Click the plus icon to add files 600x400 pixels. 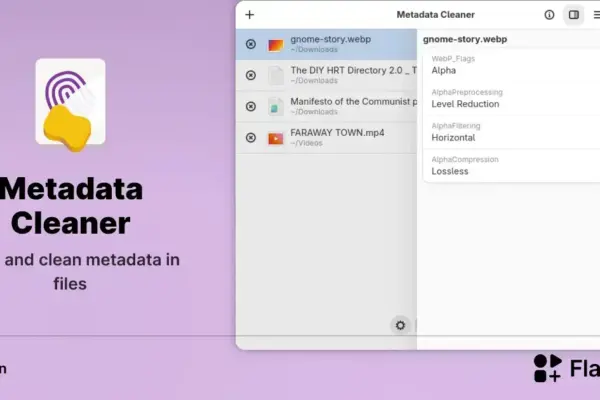click(249, 15)
